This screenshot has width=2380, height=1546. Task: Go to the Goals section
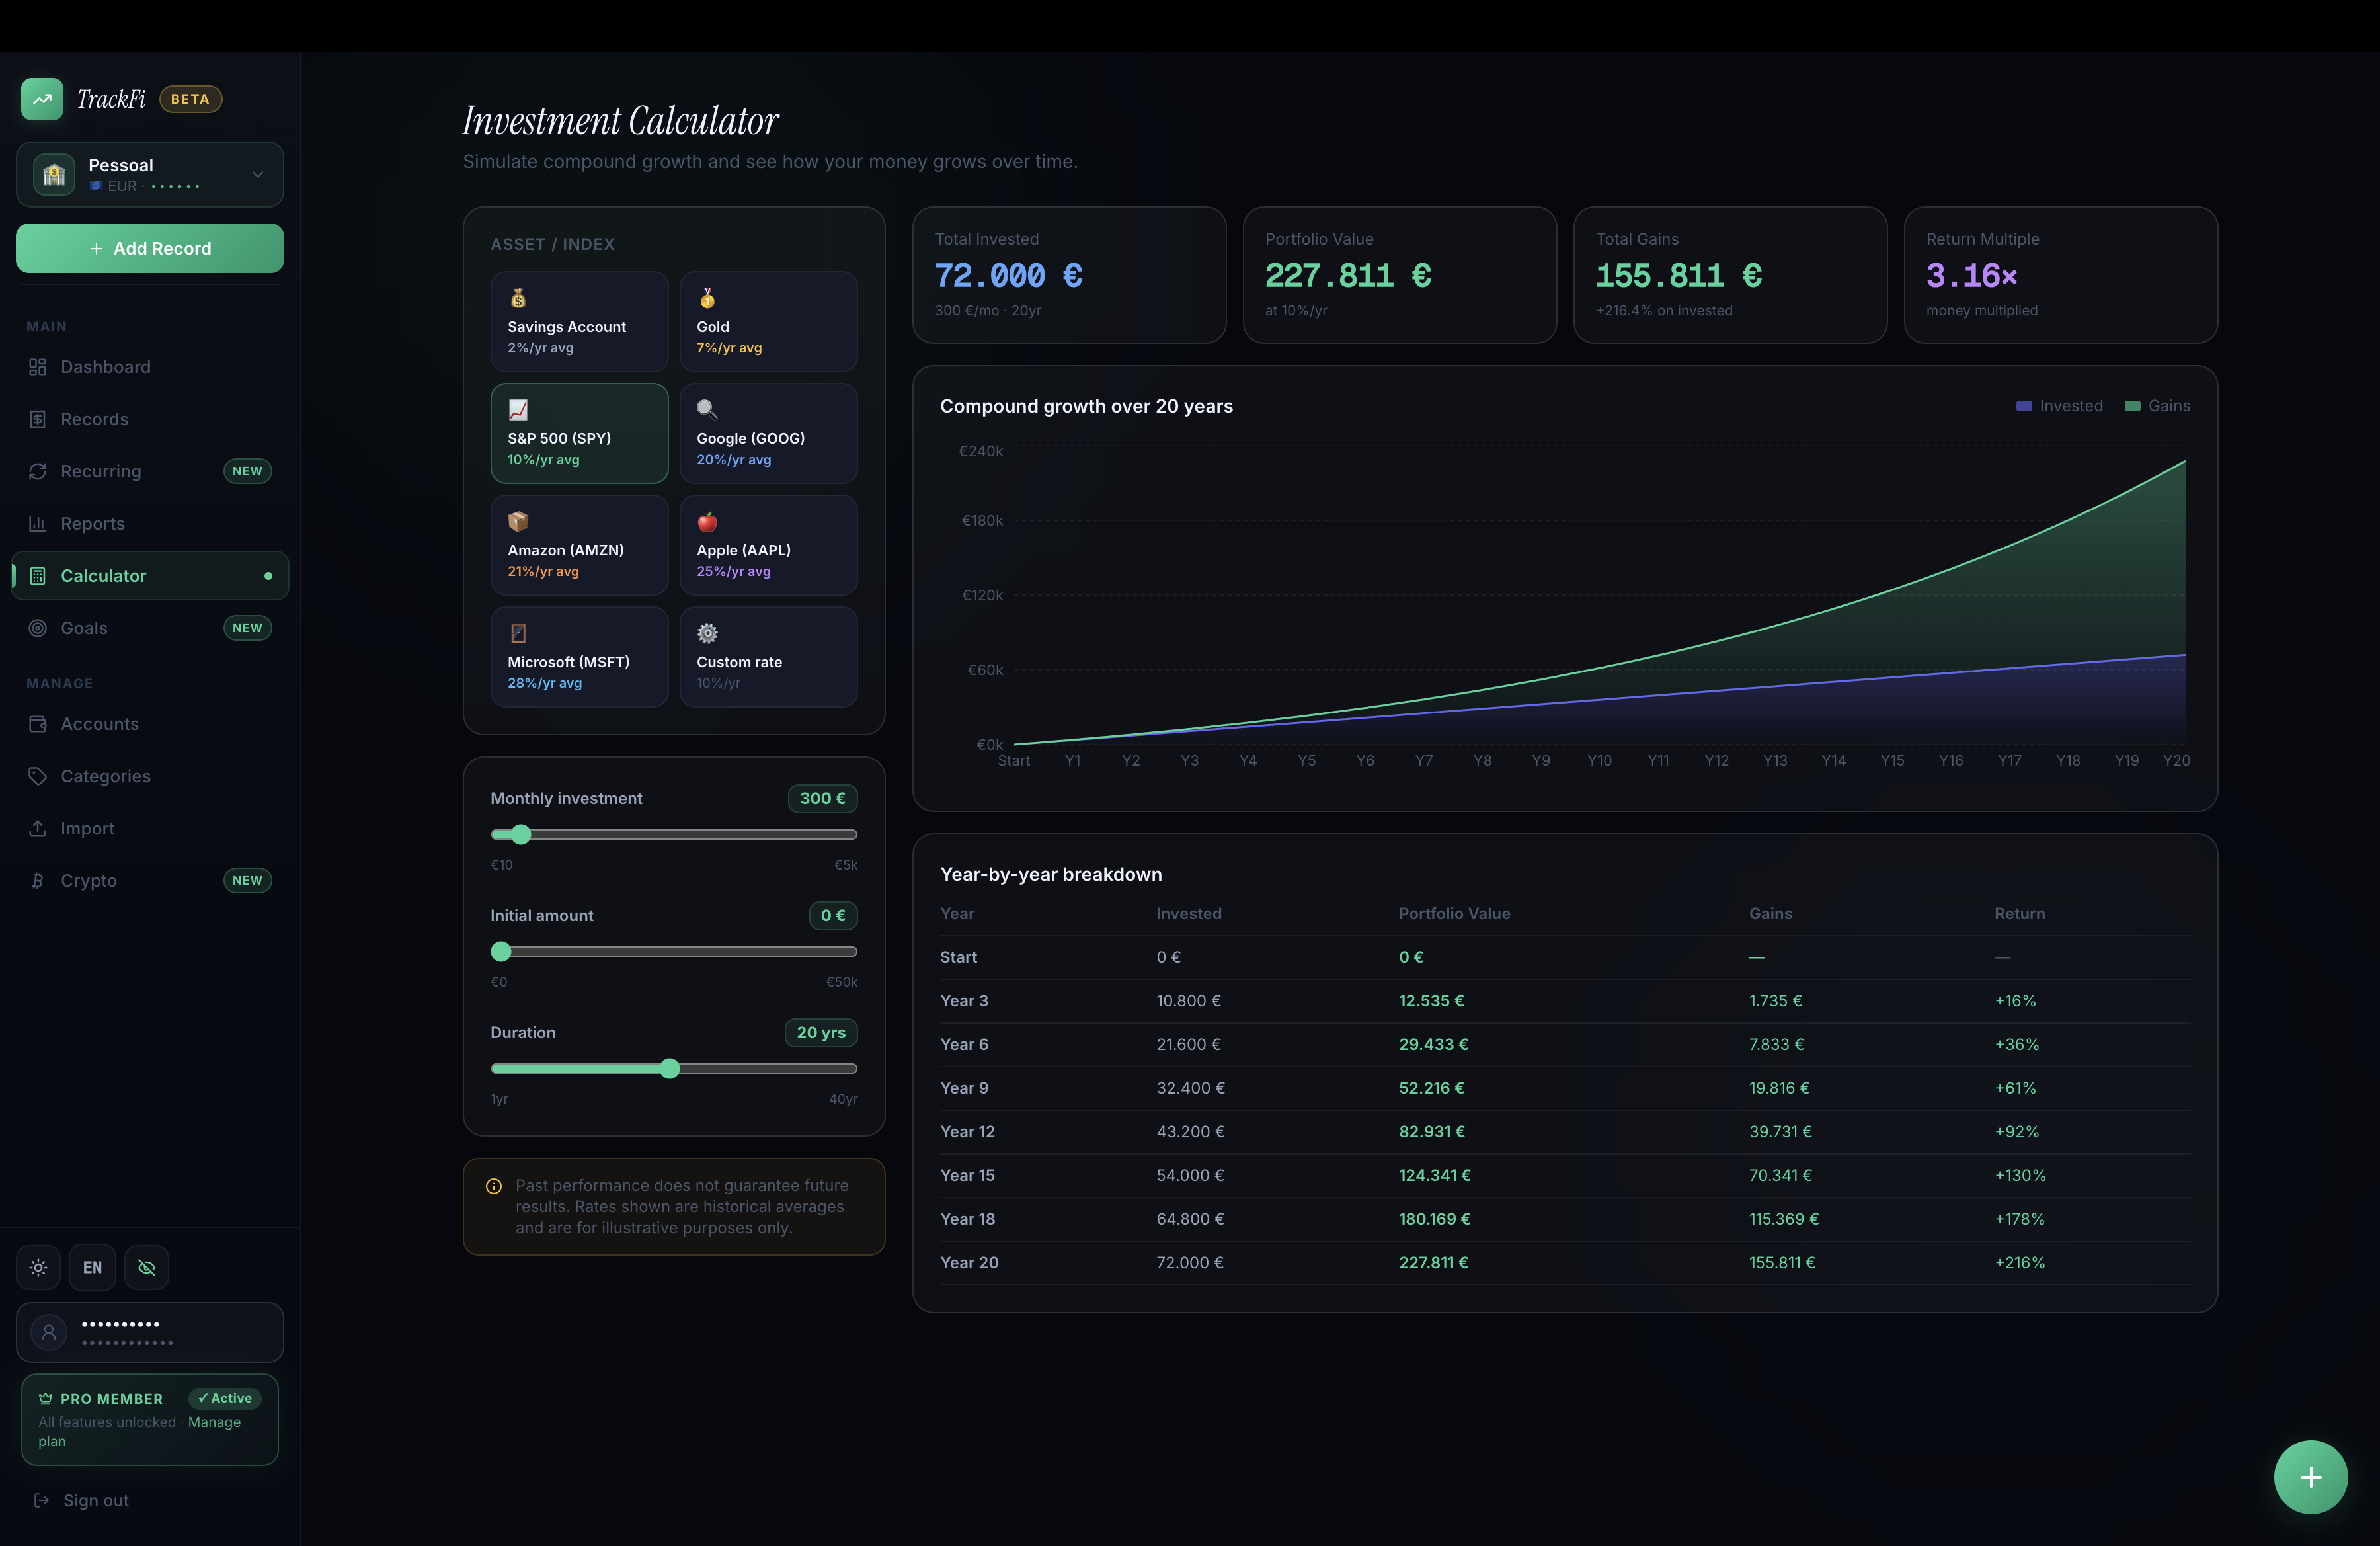(x=84, y=628)
